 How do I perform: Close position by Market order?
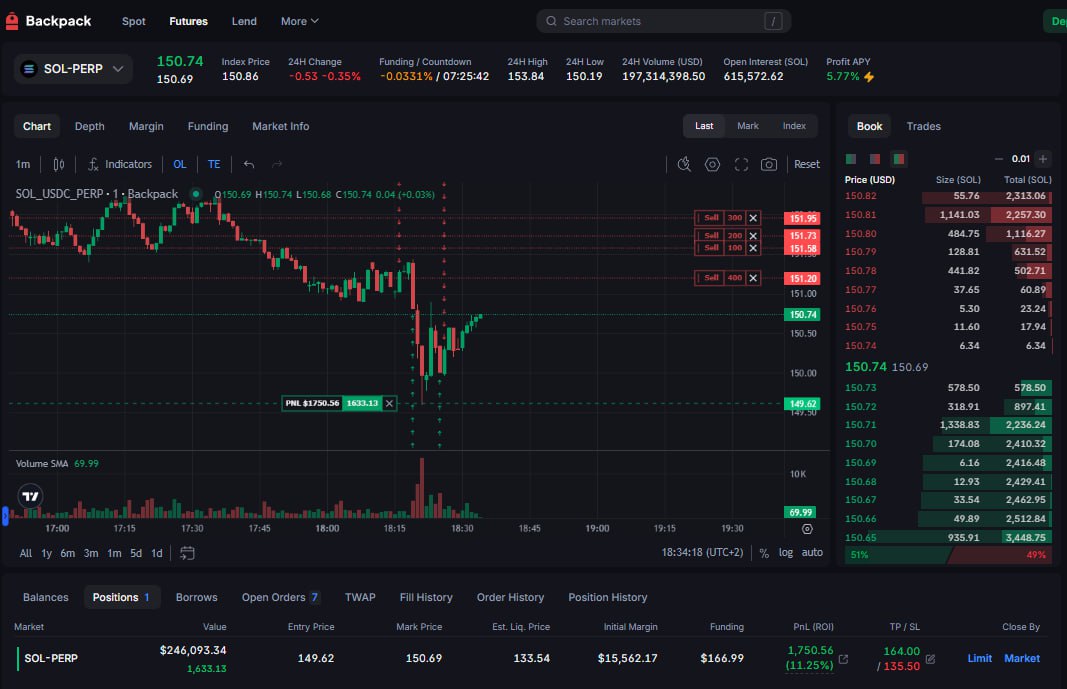(x=1022, y=658)
